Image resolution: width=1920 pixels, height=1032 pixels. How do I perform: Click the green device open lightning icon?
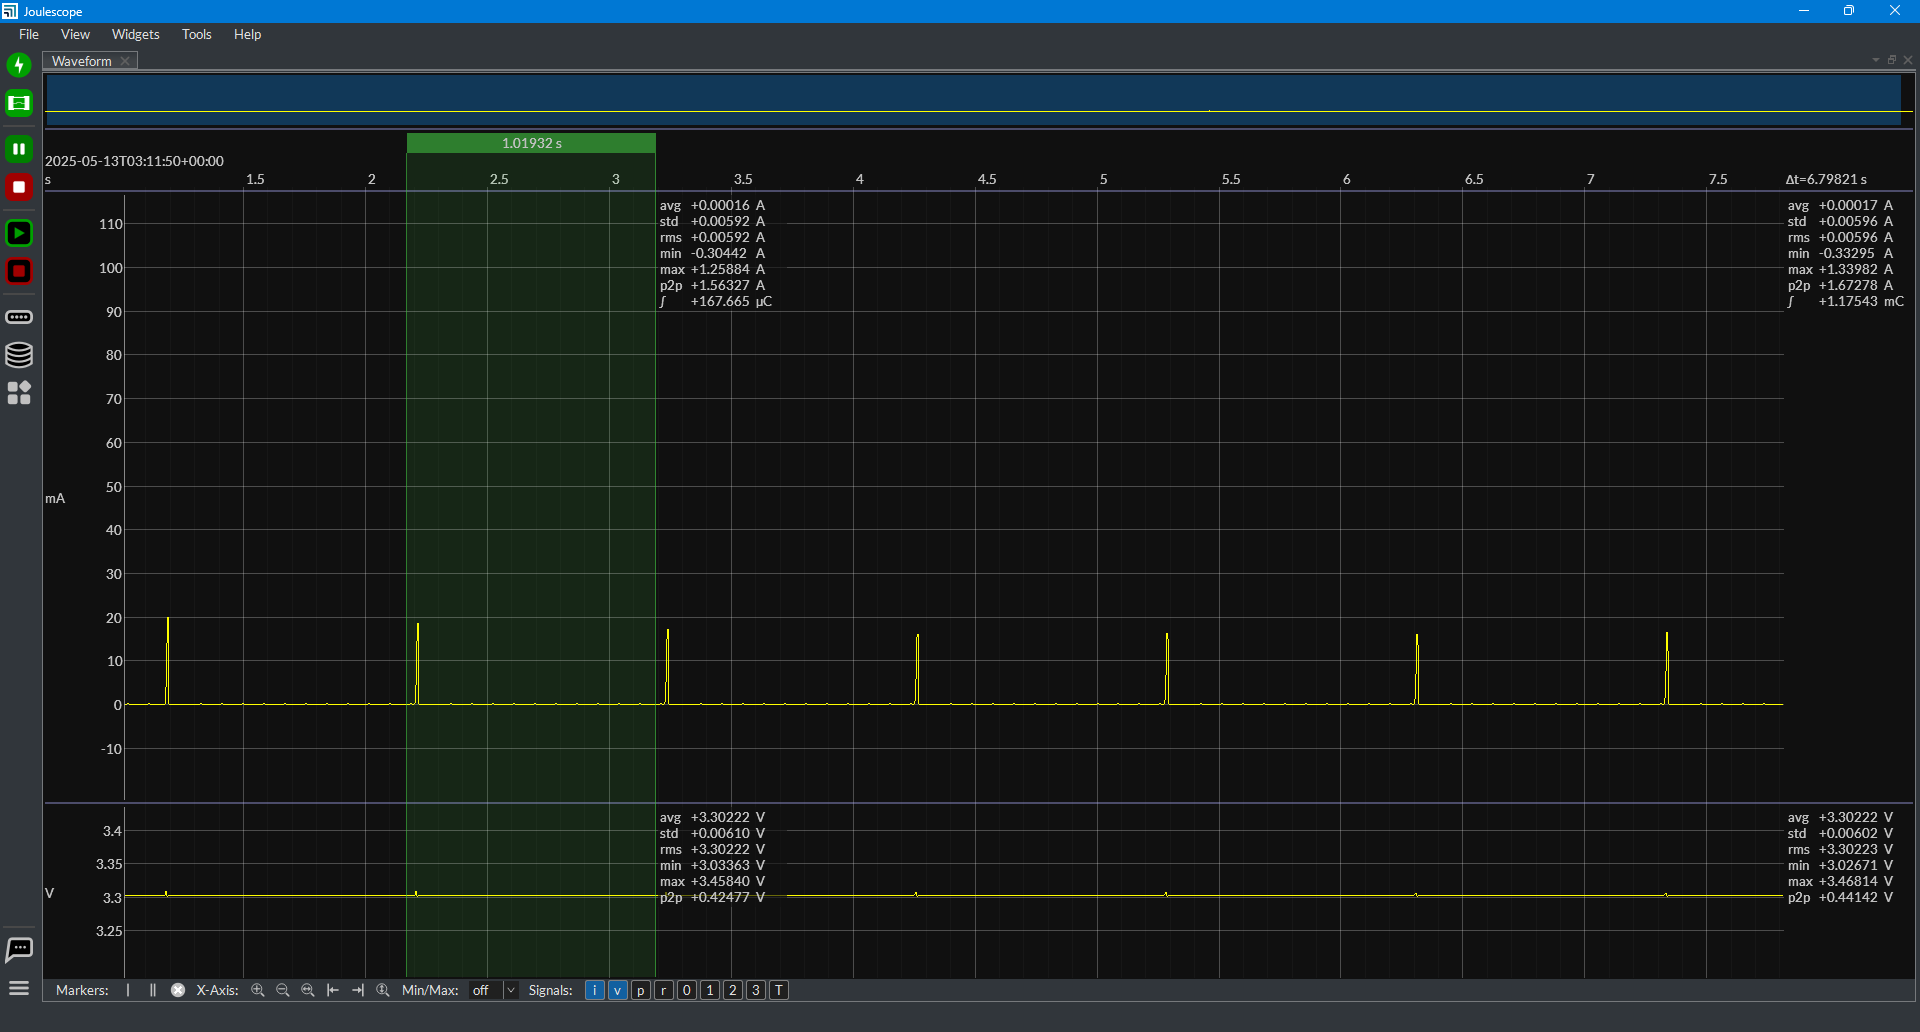pyautogui.click(x=19, y=65)
